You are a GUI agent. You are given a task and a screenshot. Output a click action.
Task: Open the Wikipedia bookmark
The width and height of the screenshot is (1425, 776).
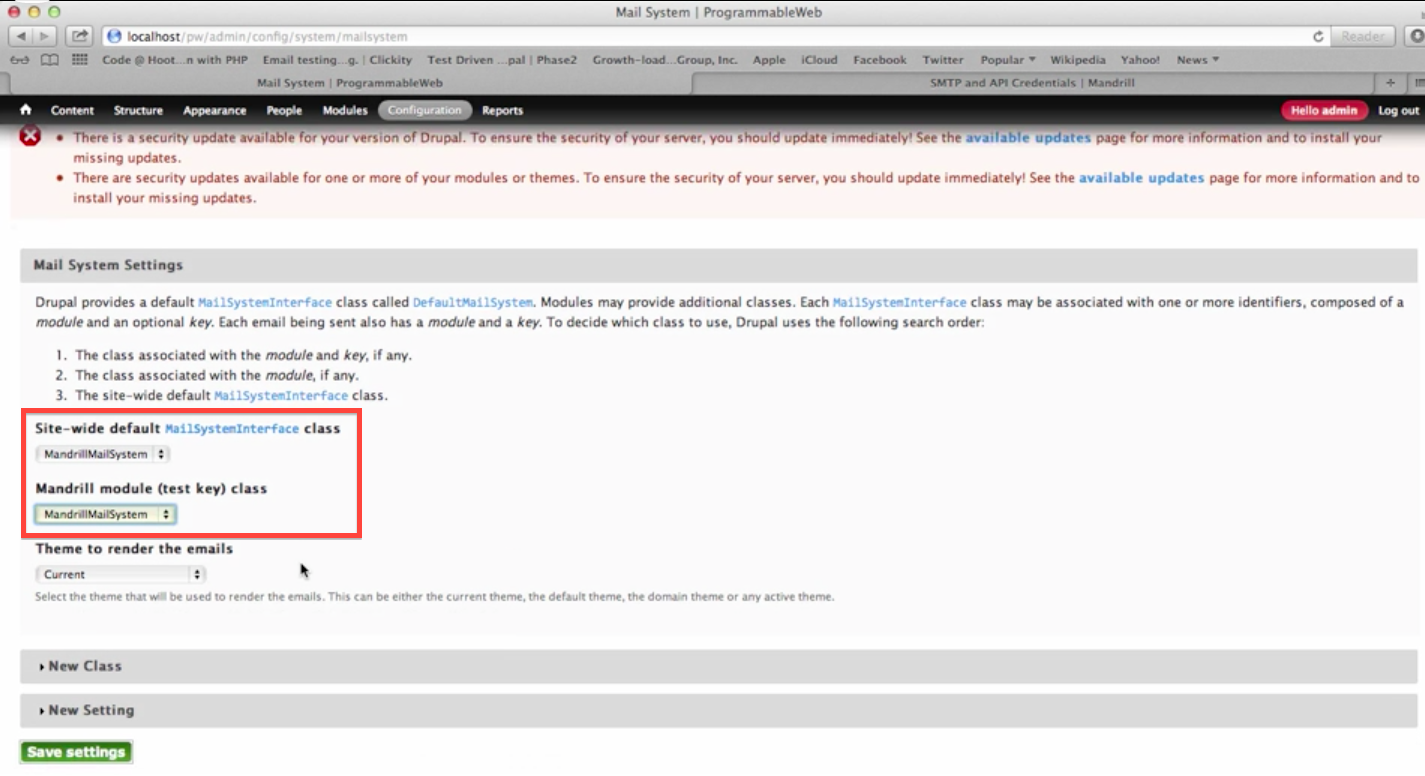point(1078,60)
